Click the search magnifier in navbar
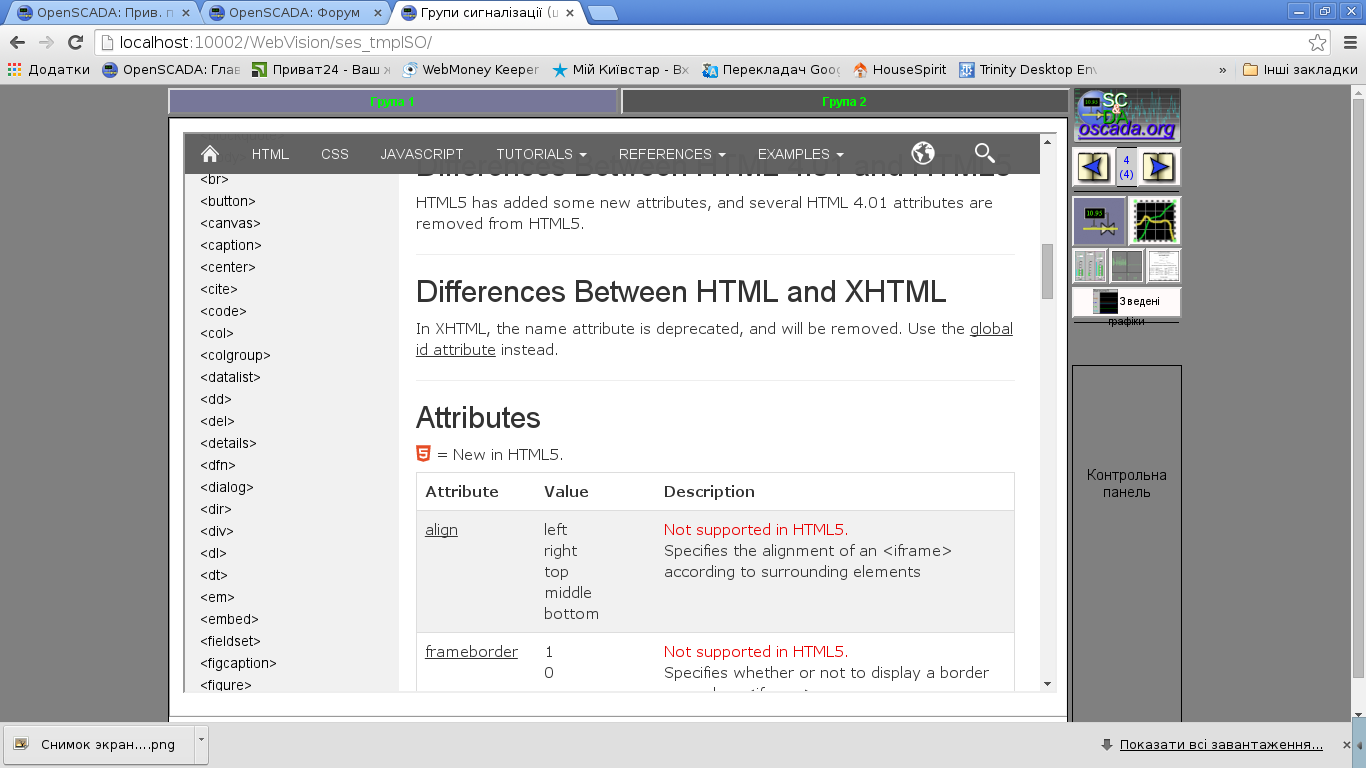 pyautogui.click(x=985, y=153)
